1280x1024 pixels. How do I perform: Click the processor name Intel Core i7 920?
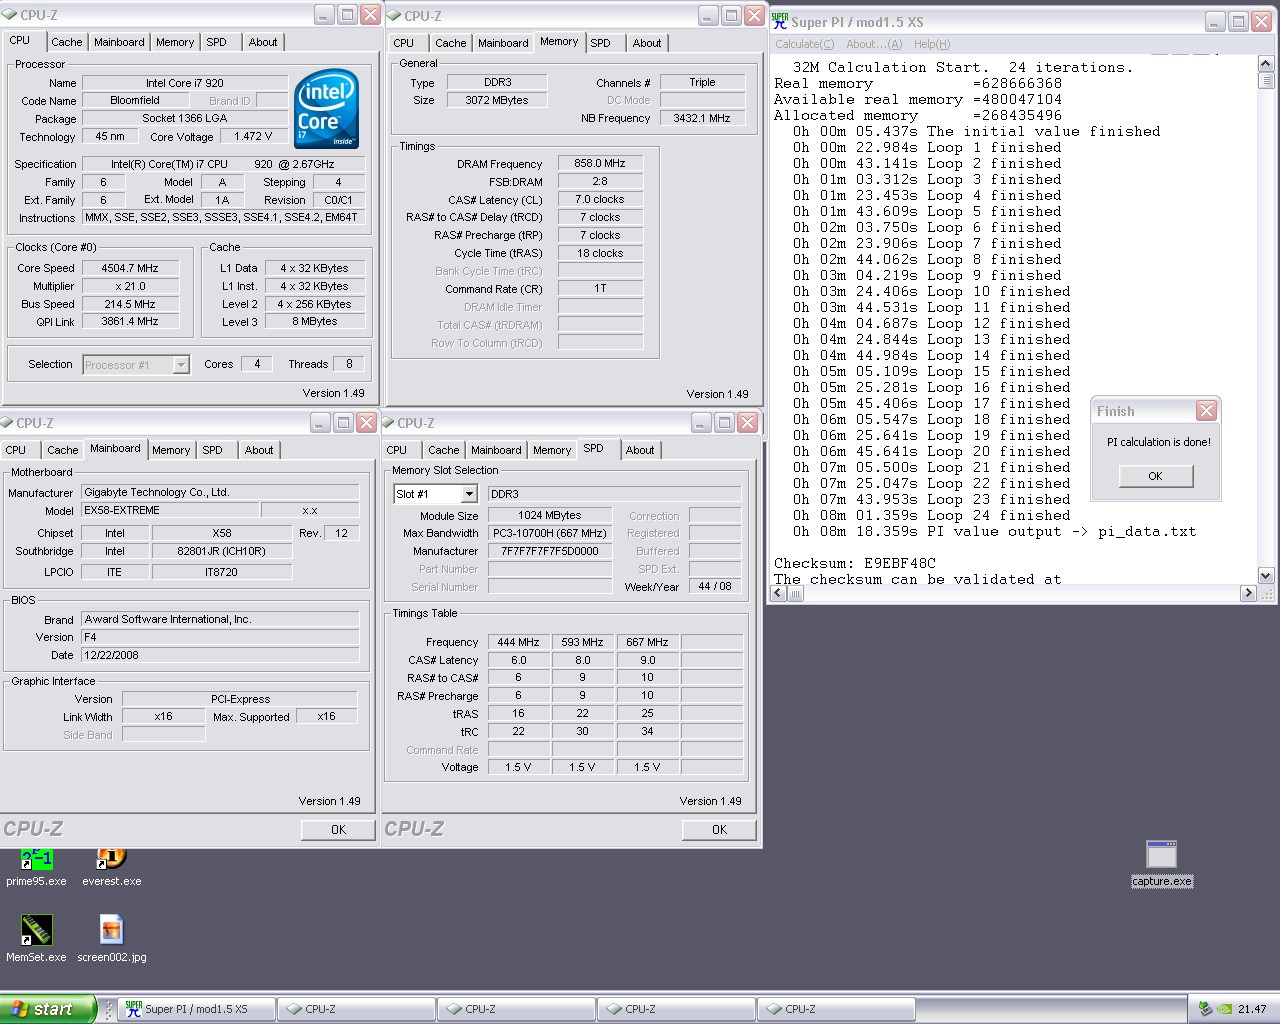click(185, 83)
